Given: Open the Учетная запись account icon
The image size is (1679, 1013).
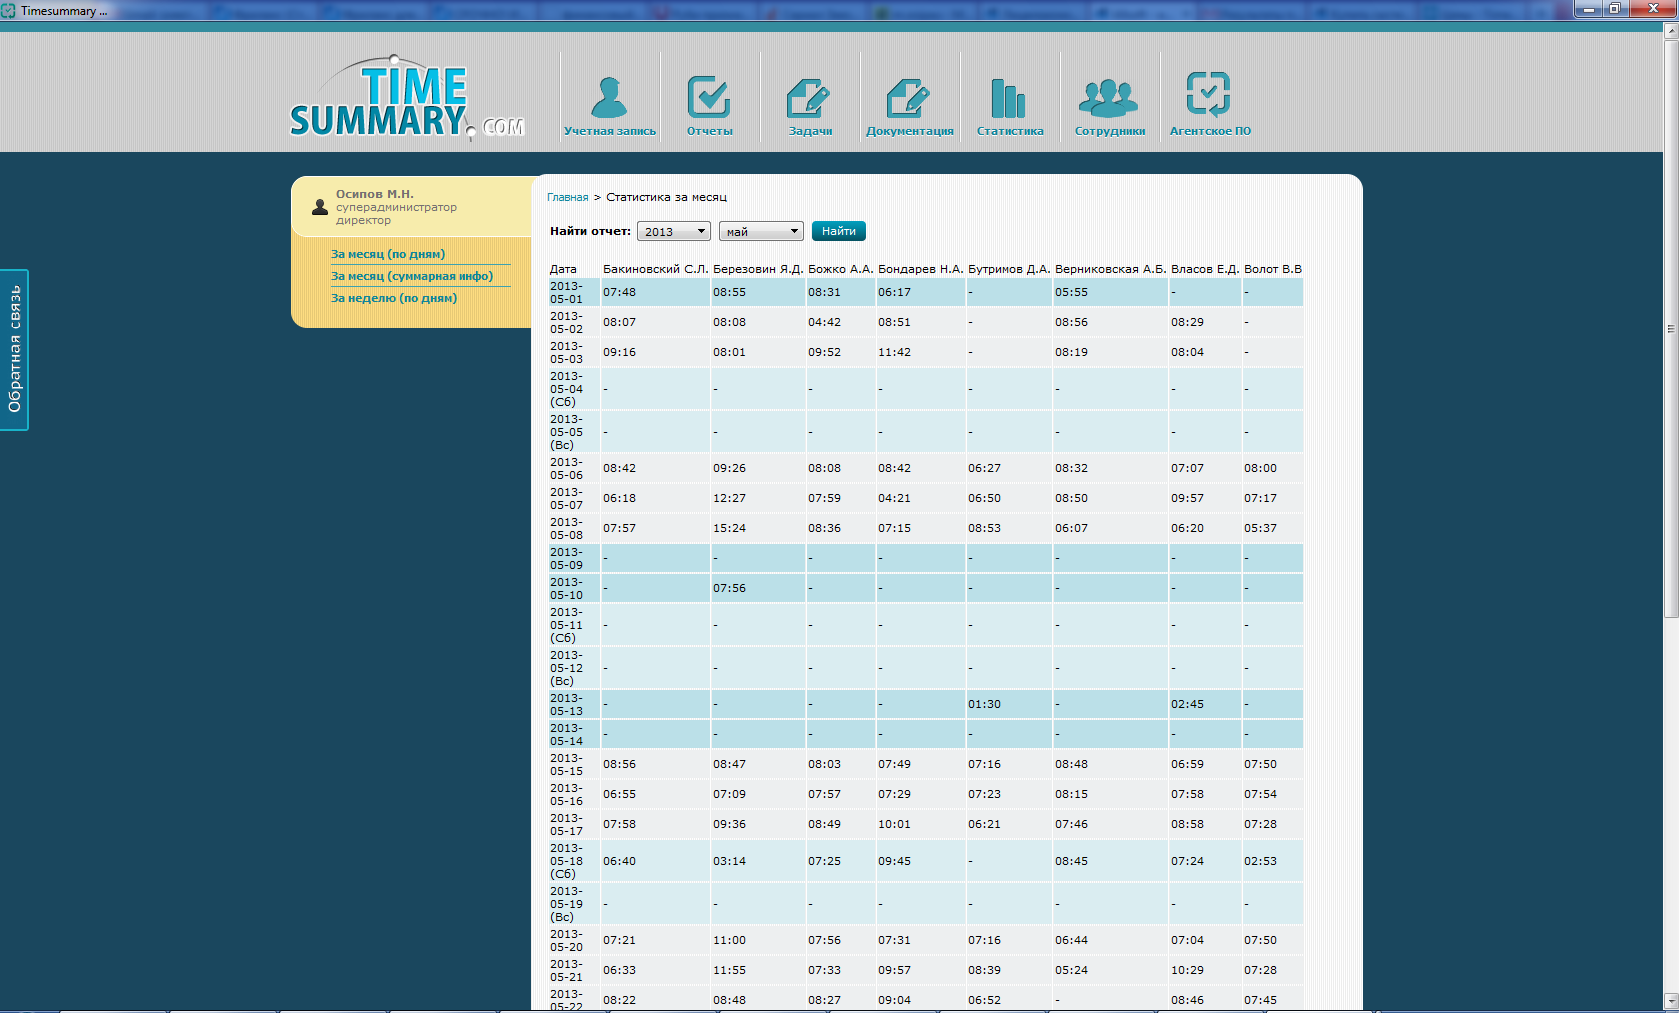Looking at the screenshot, I should point(609,99).
